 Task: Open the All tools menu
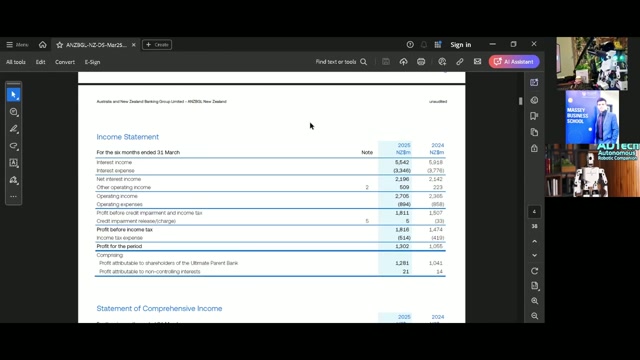point(16,62)
